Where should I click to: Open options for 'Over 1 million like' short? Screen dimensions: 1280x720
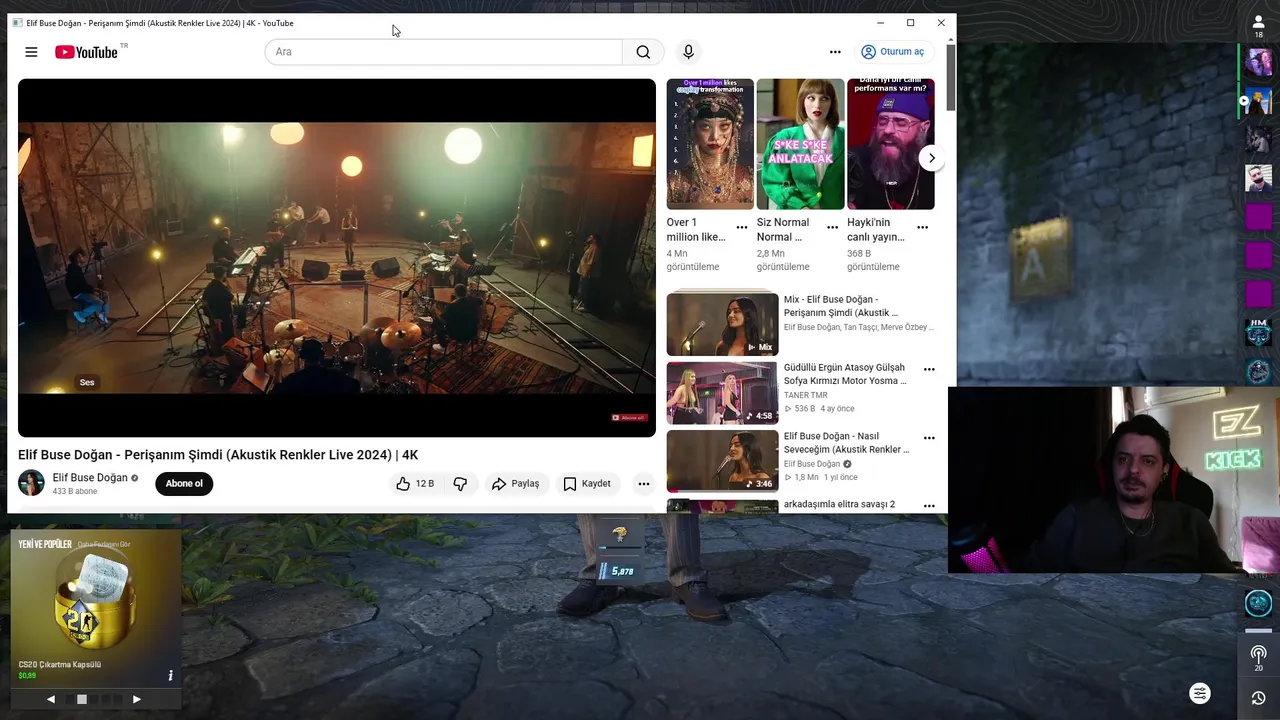pyautogui.click(x=742, y=228)
